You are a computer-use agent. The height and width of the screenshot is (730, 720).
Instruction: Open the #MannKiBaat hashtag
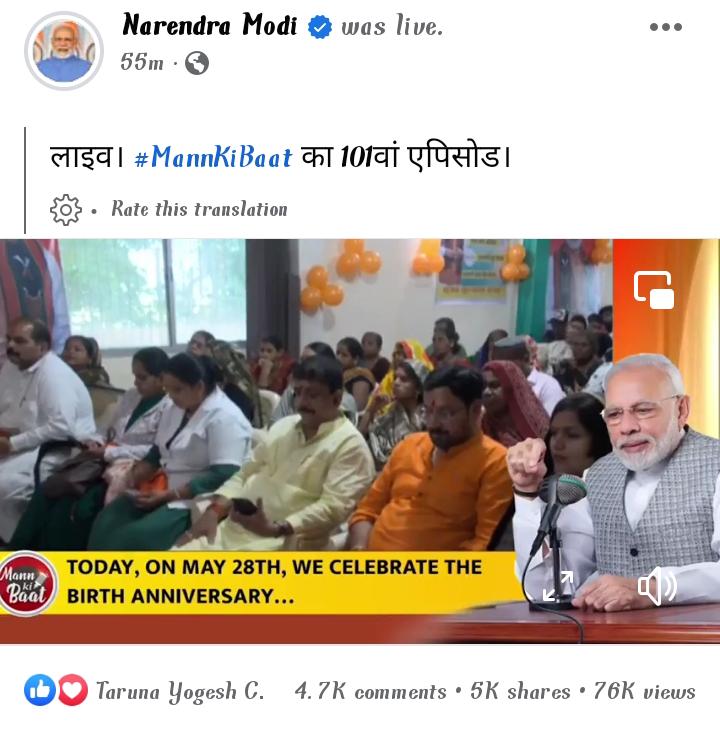214,156
